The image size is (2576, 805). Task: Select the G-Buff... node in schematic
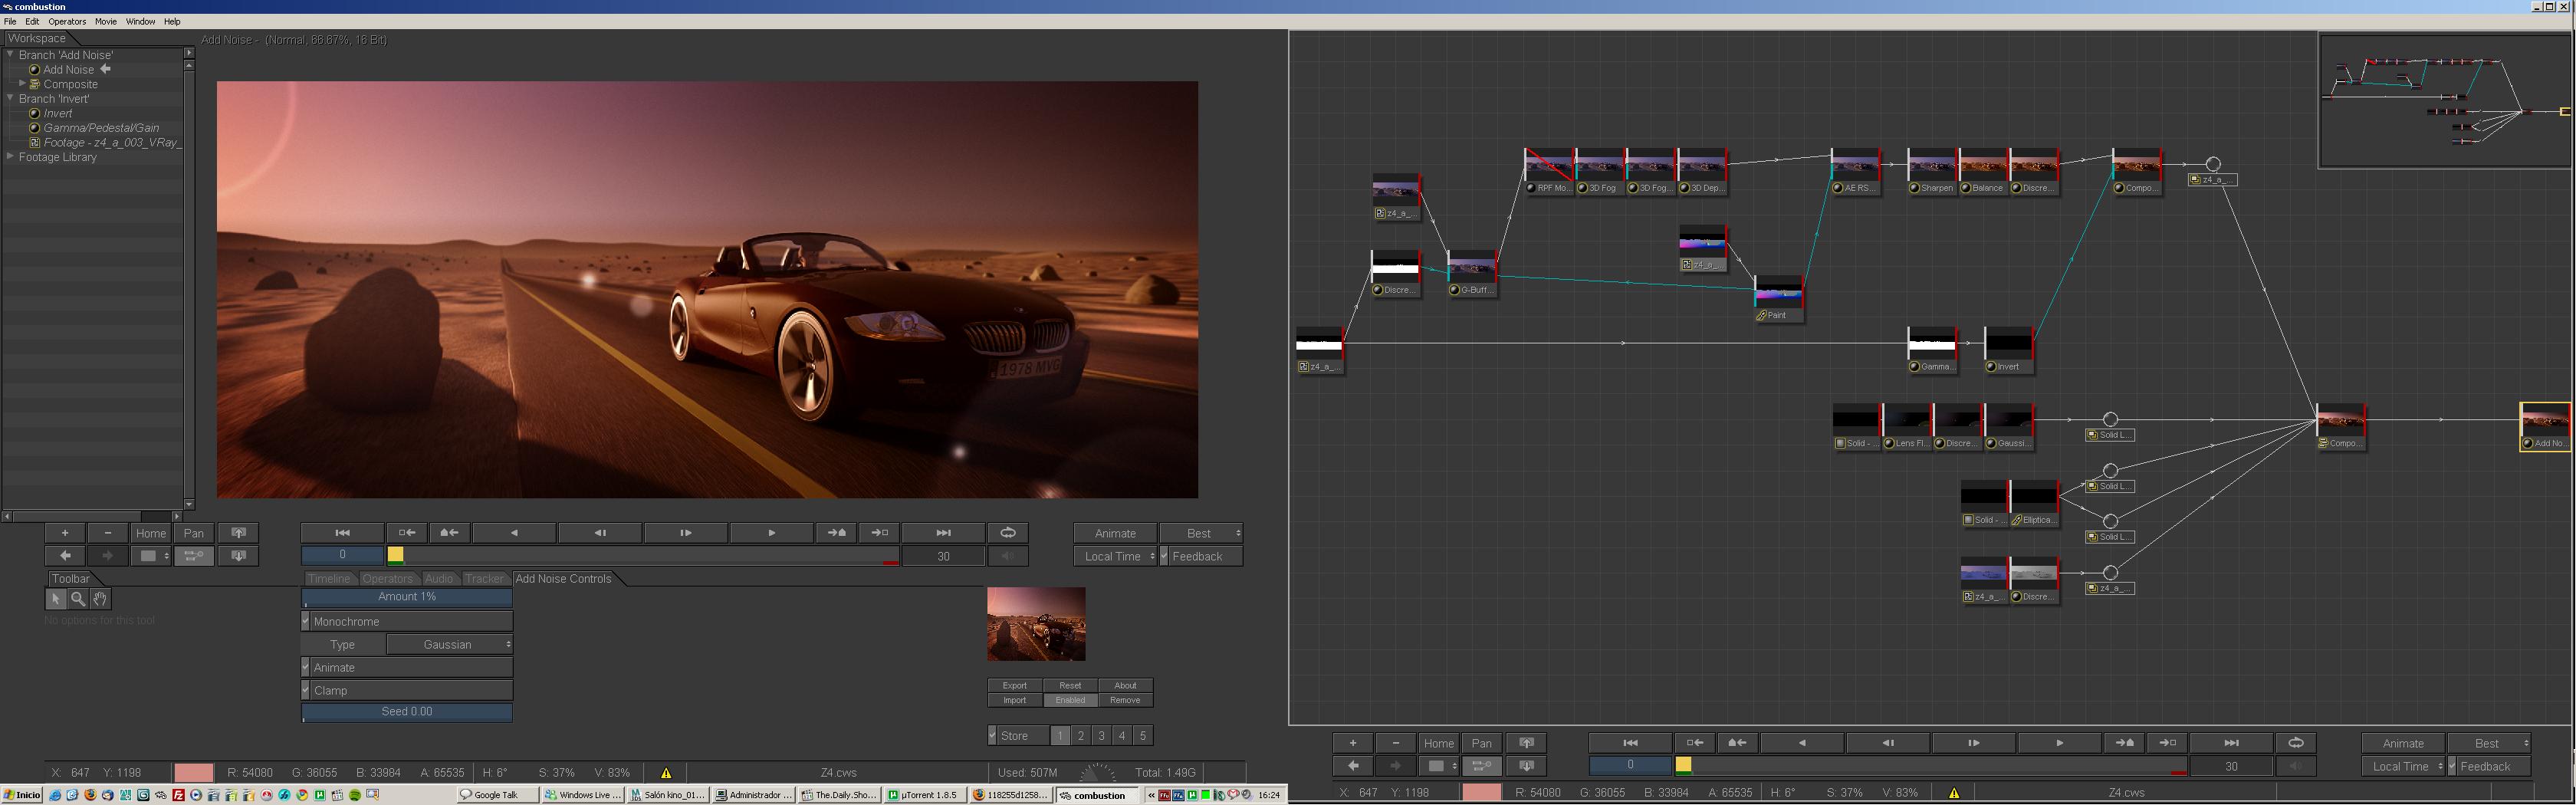click(x=1472, y=274)
